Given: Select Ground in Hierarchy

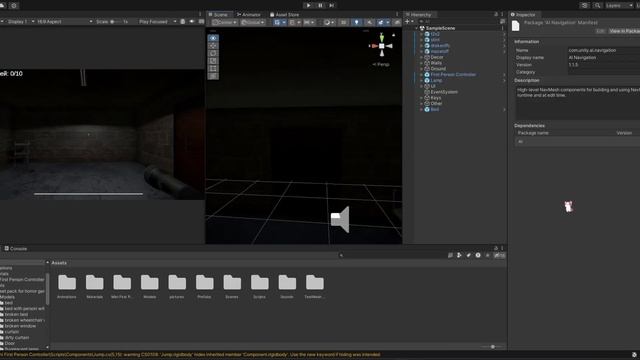Looking at the screenshot, I should point(438,69).
